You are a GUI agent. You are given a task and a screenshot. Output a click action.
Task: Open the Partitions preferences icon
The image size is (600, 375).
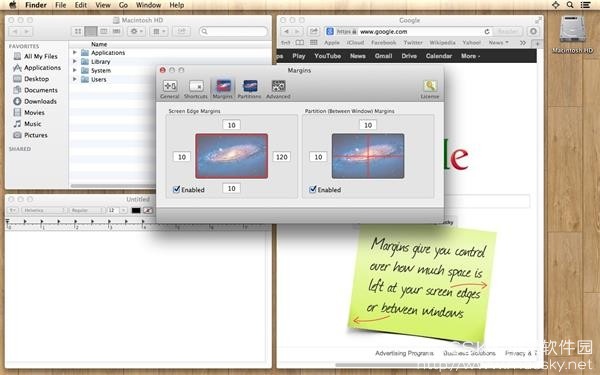pyautogui.click(x=249, y=89)
